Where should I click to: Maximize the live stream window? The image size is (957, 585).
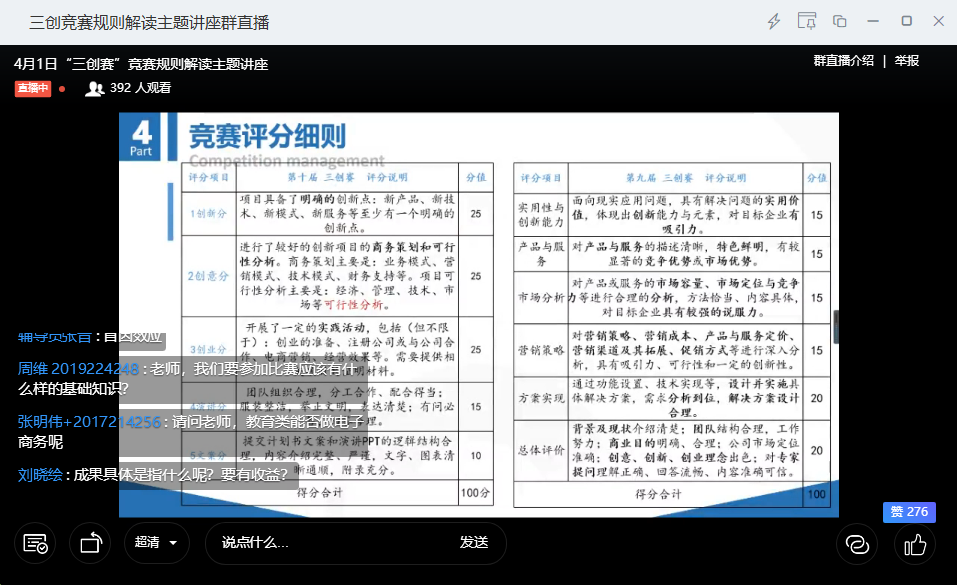906,21
